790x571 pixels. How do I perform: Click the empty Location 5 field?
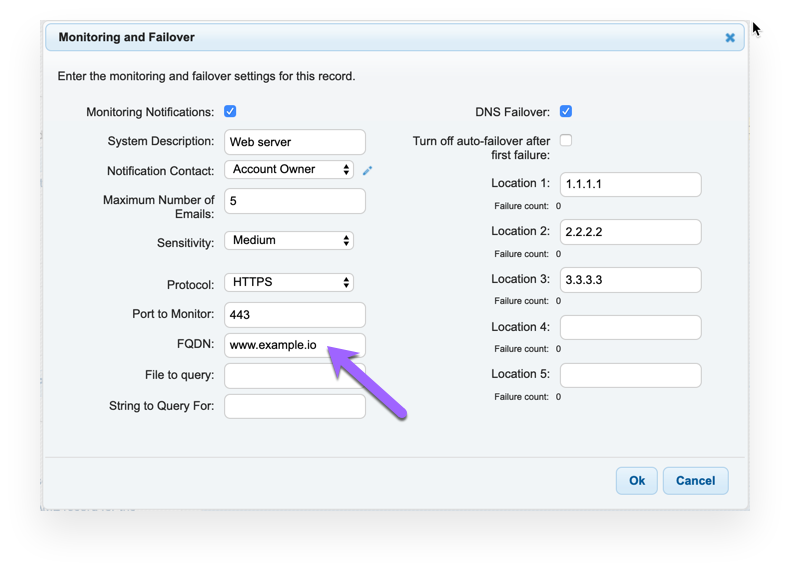630,375
